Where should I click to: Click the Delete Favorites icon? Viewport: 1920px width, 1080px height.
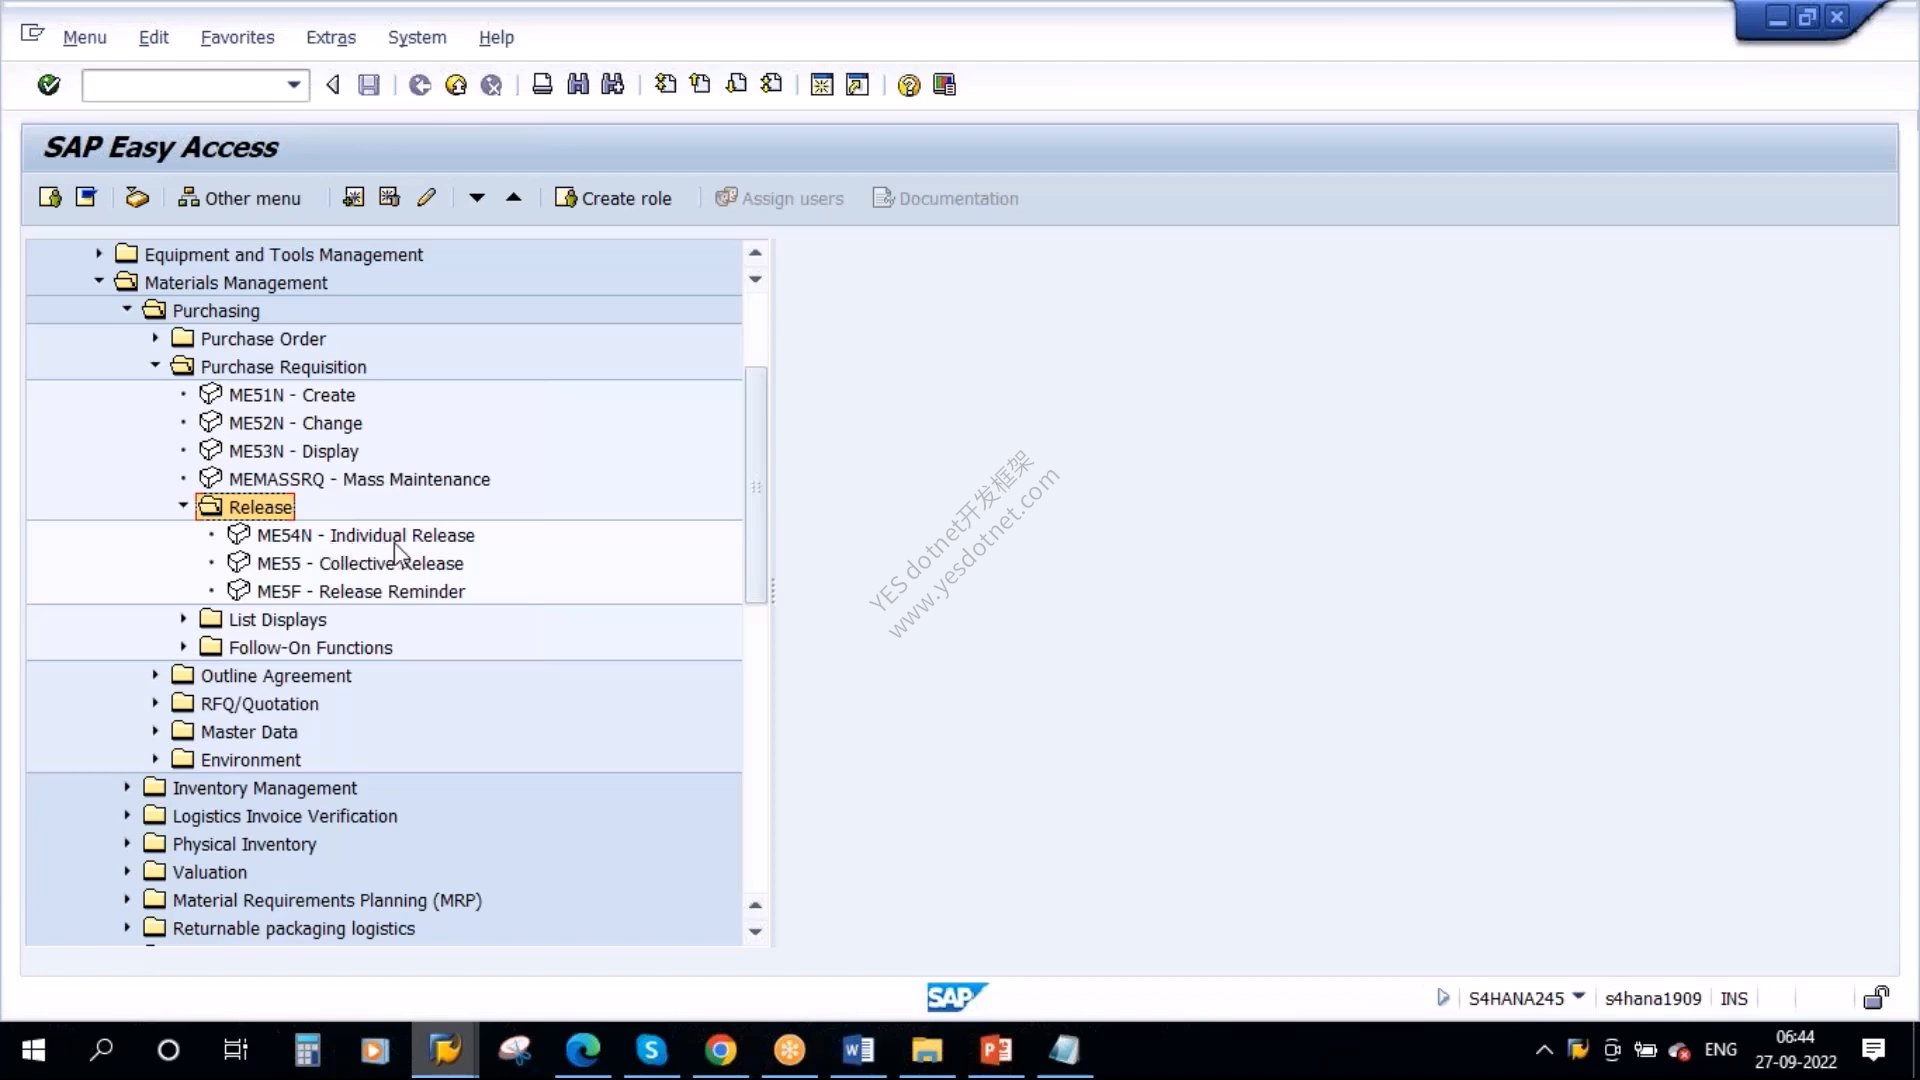coord(389,198)
